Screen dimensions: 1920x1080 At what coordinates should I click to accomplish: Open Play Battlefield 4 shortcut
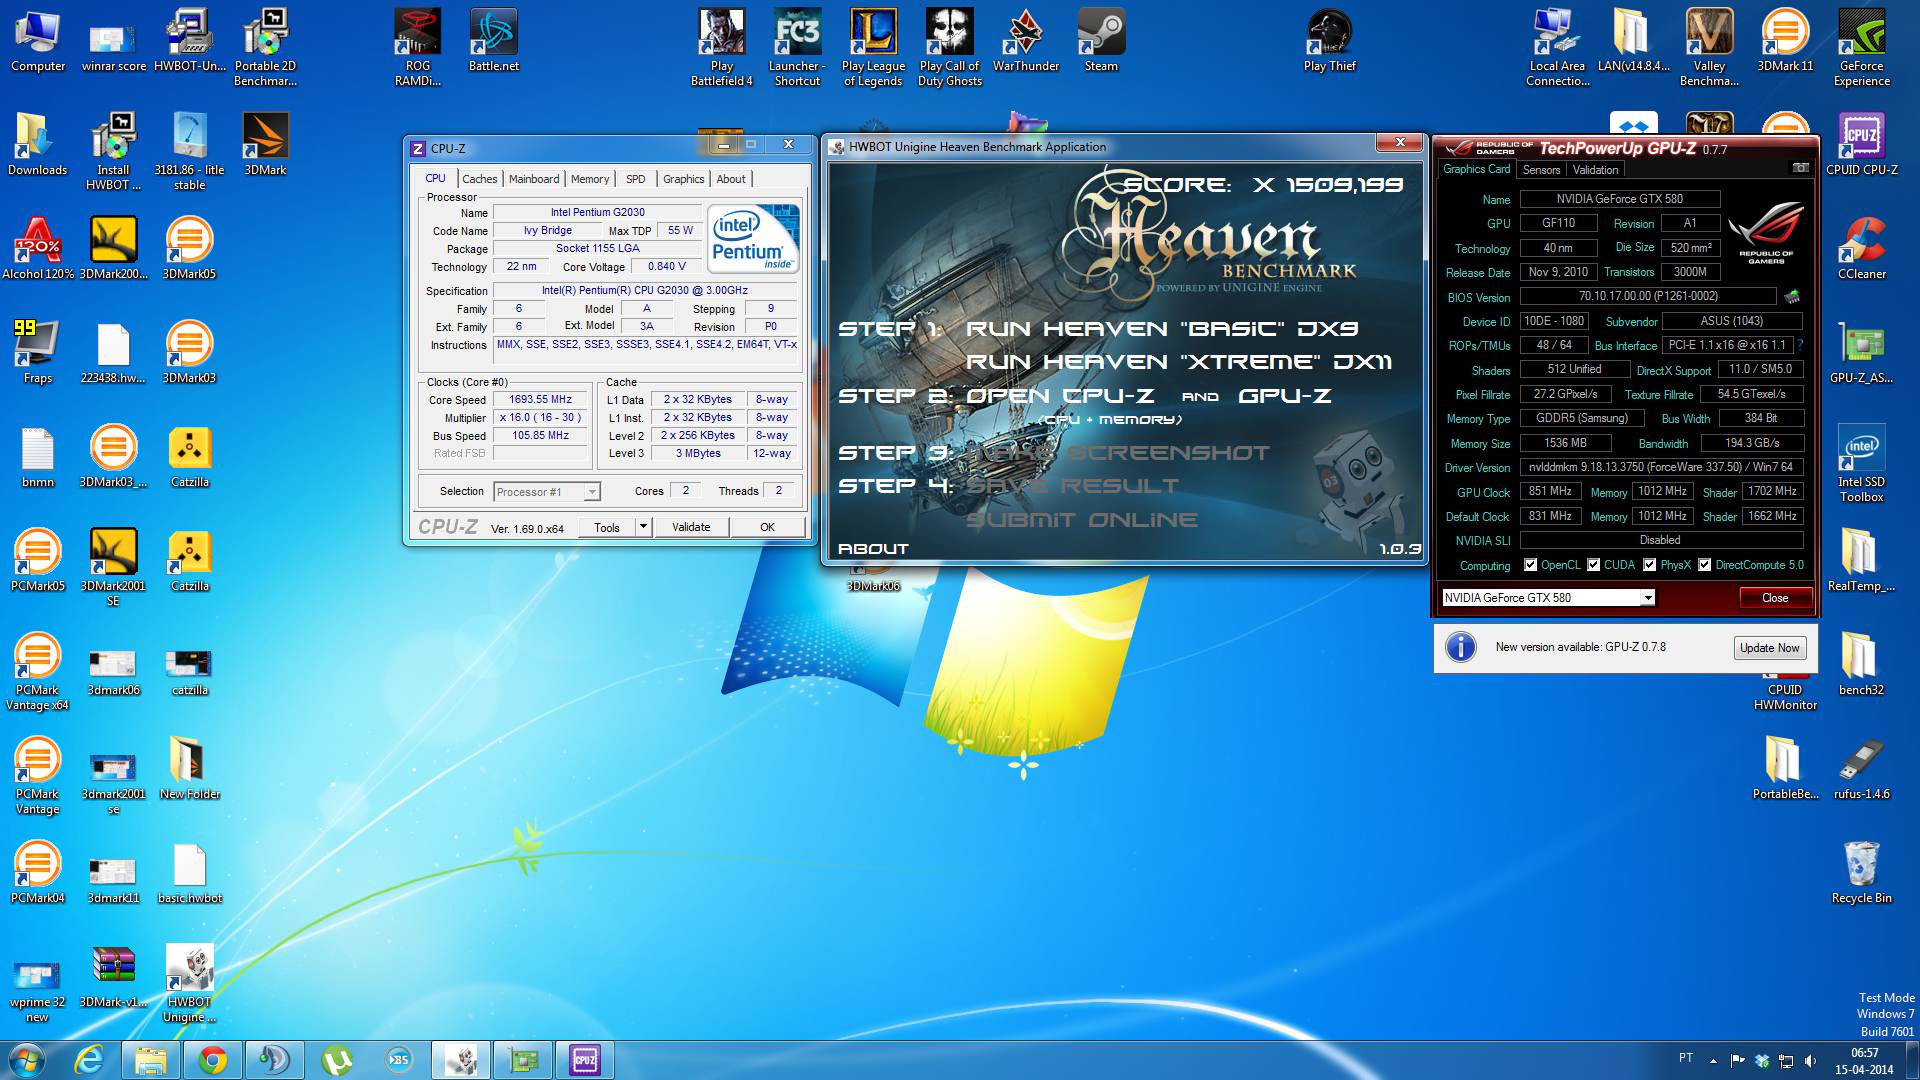coord(721,46)
